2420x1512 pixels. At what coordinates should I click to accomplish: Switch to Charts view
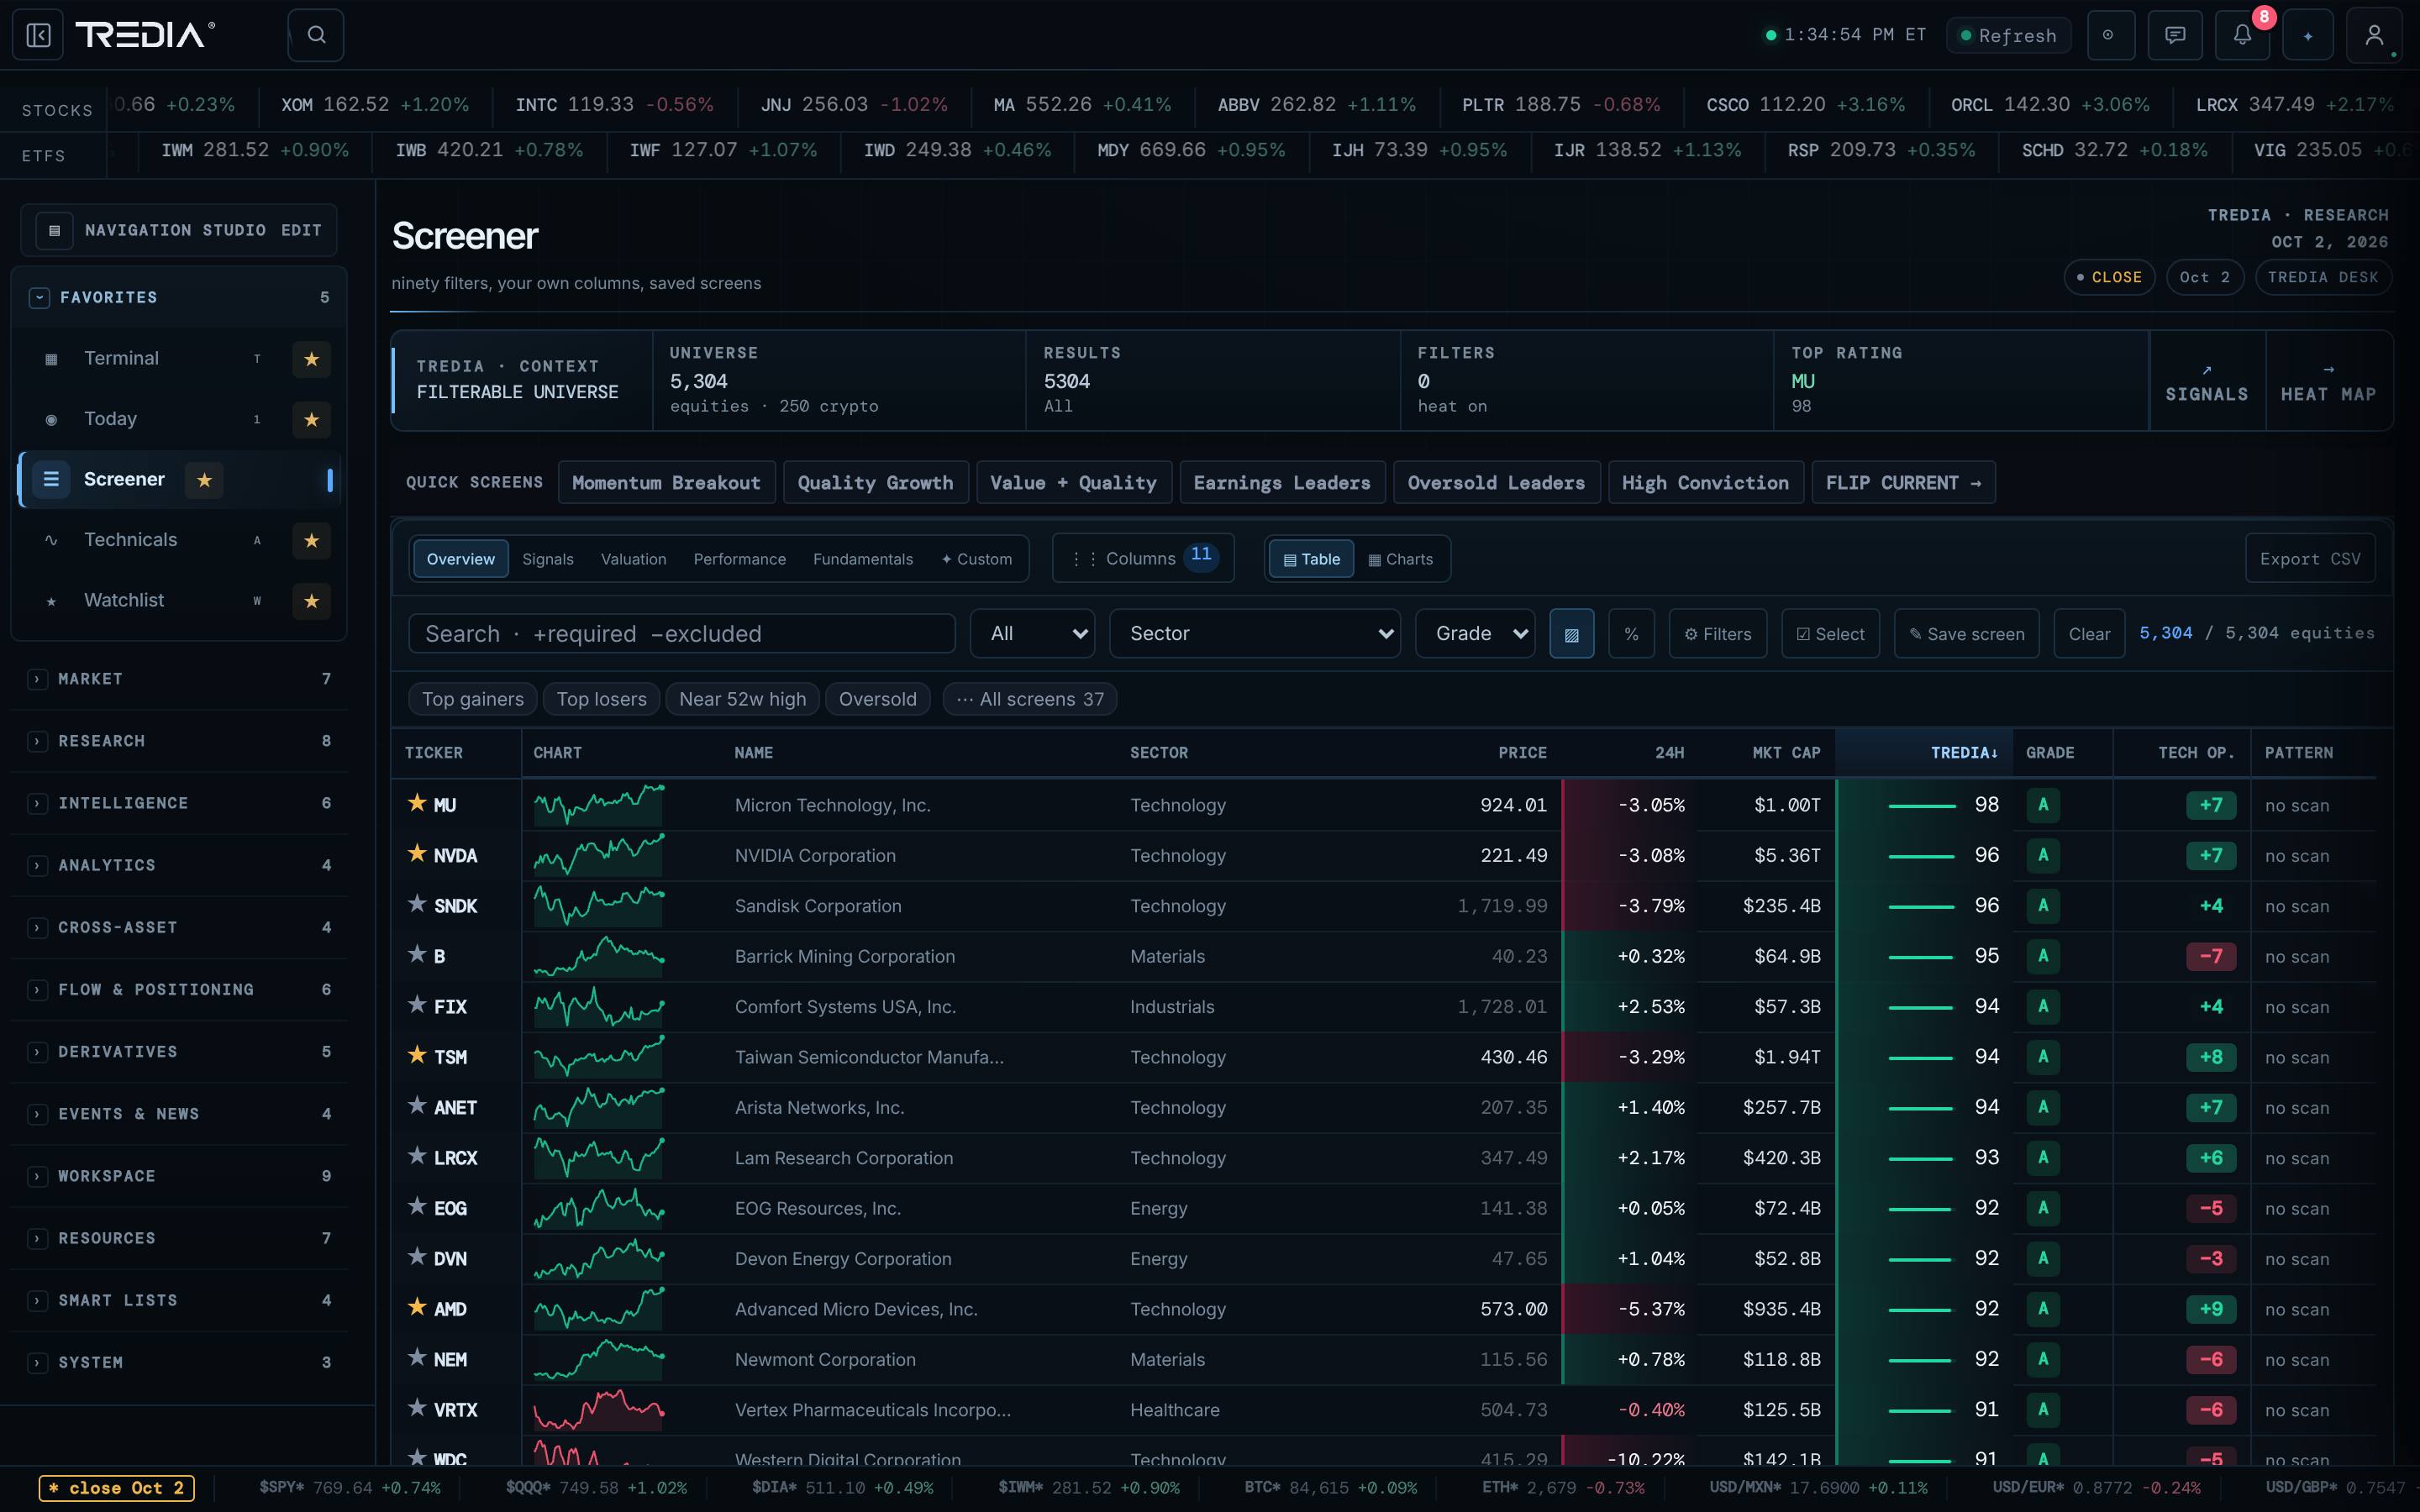[1400, 559]
